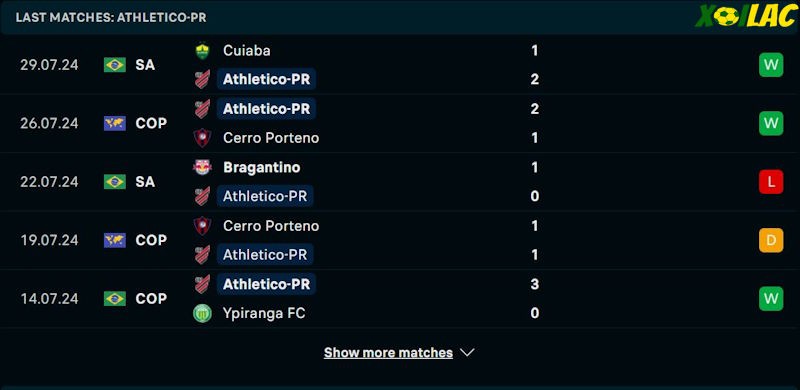The image size is (800, 390).
Task: Click Athletico-PR crest in 14.07.24 match
Action: click(202, 284)
